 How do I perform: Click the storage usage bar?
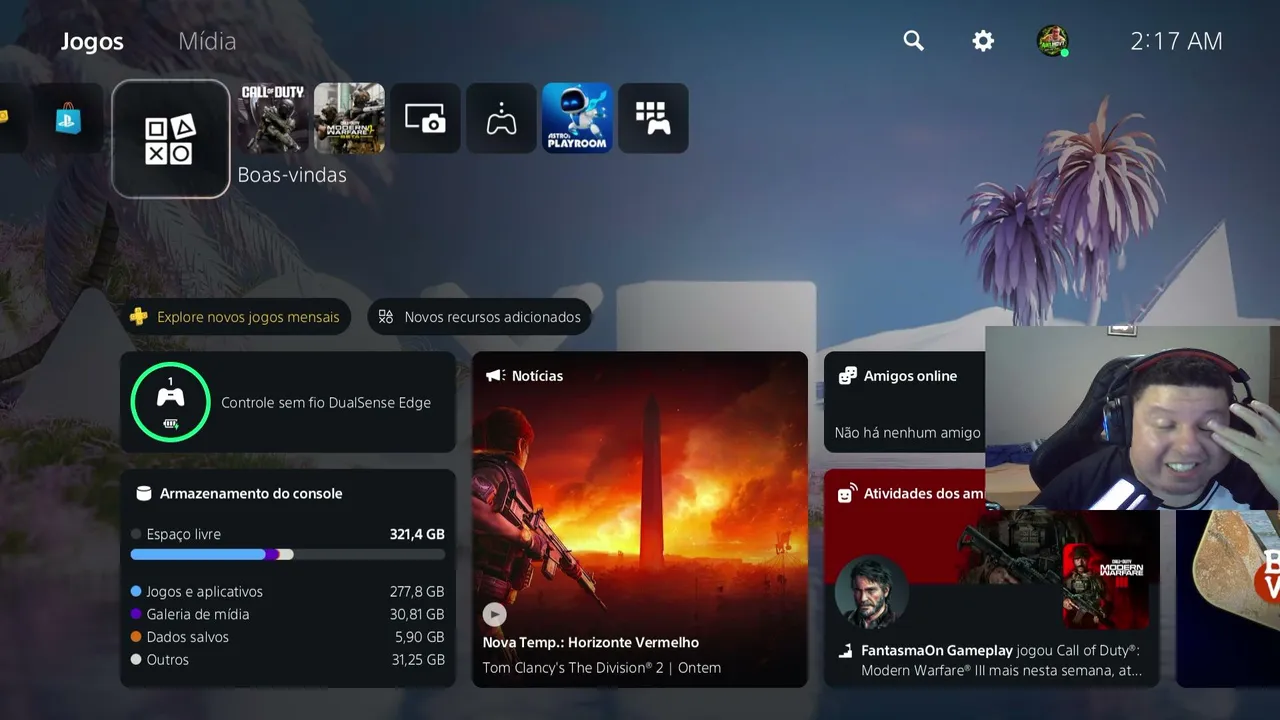(288, 554)
